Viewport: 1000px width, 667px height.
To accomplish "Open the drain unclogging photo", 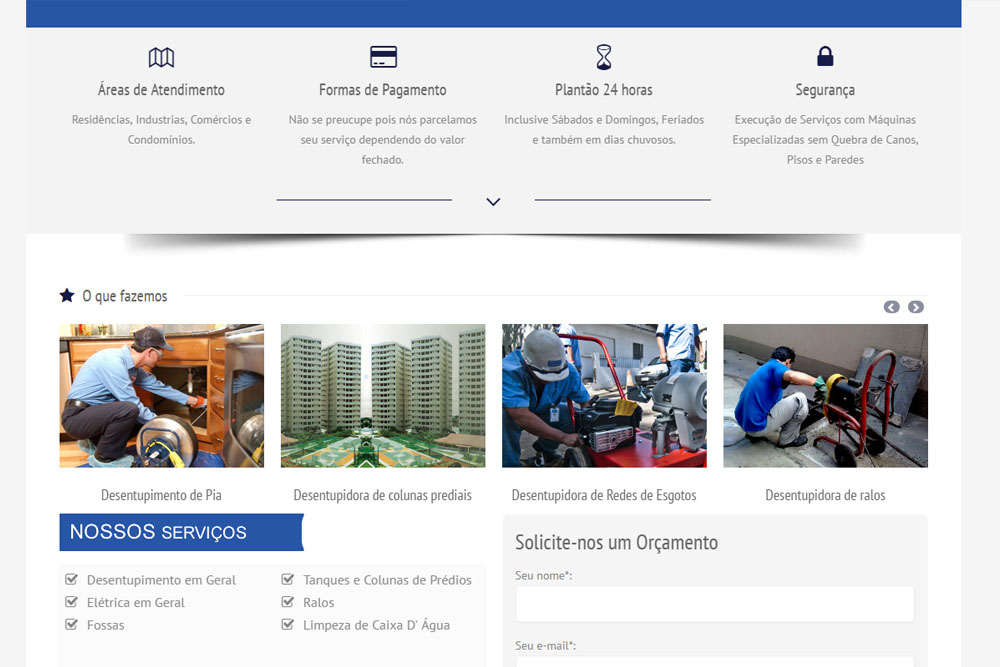I will click(x=825, y=395).
